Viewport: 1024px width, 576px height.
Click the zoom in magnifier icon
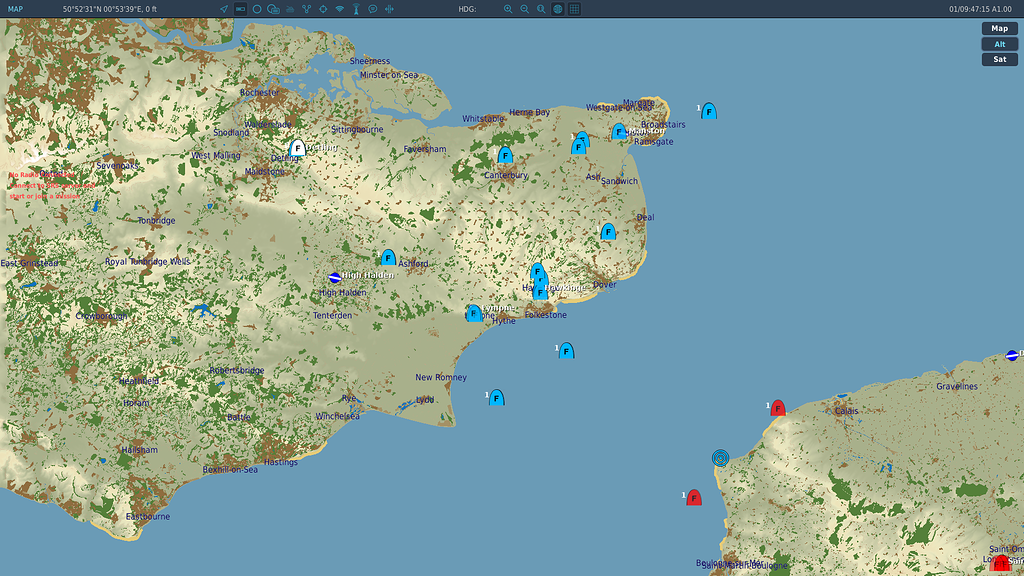508,9
